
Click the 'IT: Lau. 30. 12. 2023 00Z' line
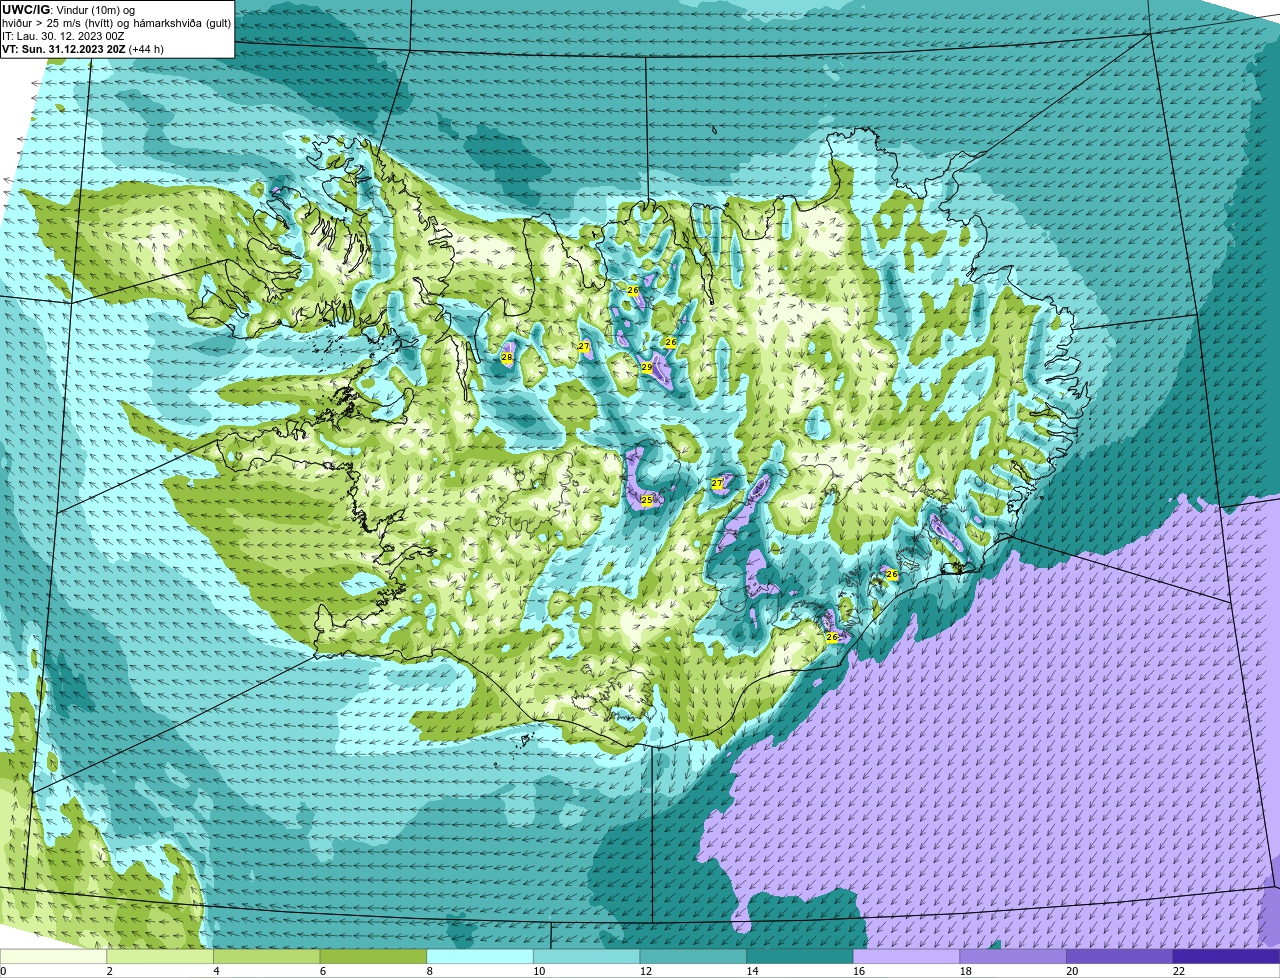tap(63, 36)
